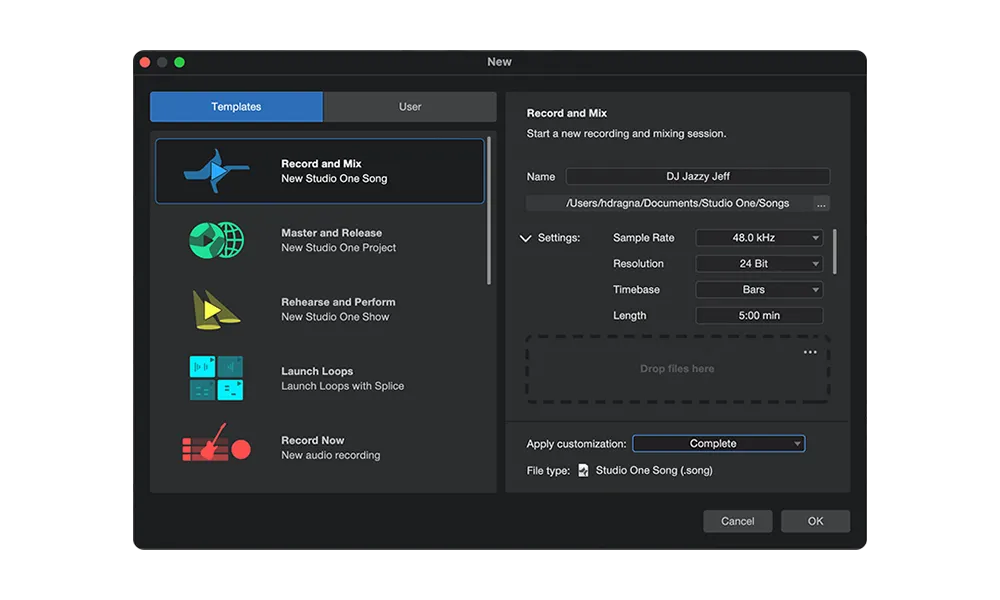The width and height of the screenshot is (1000, 600).
Task: Open the Apply customization dropdown
Action: [x=719, y=444]
